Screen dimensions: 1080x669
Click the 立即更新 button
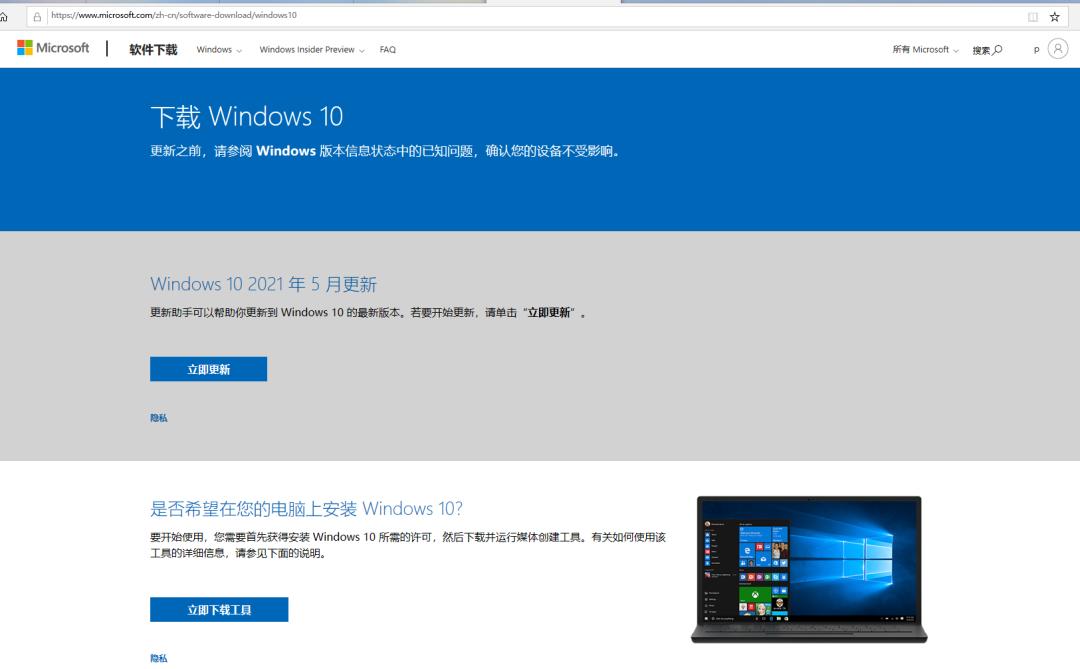(x=208, y=369)
